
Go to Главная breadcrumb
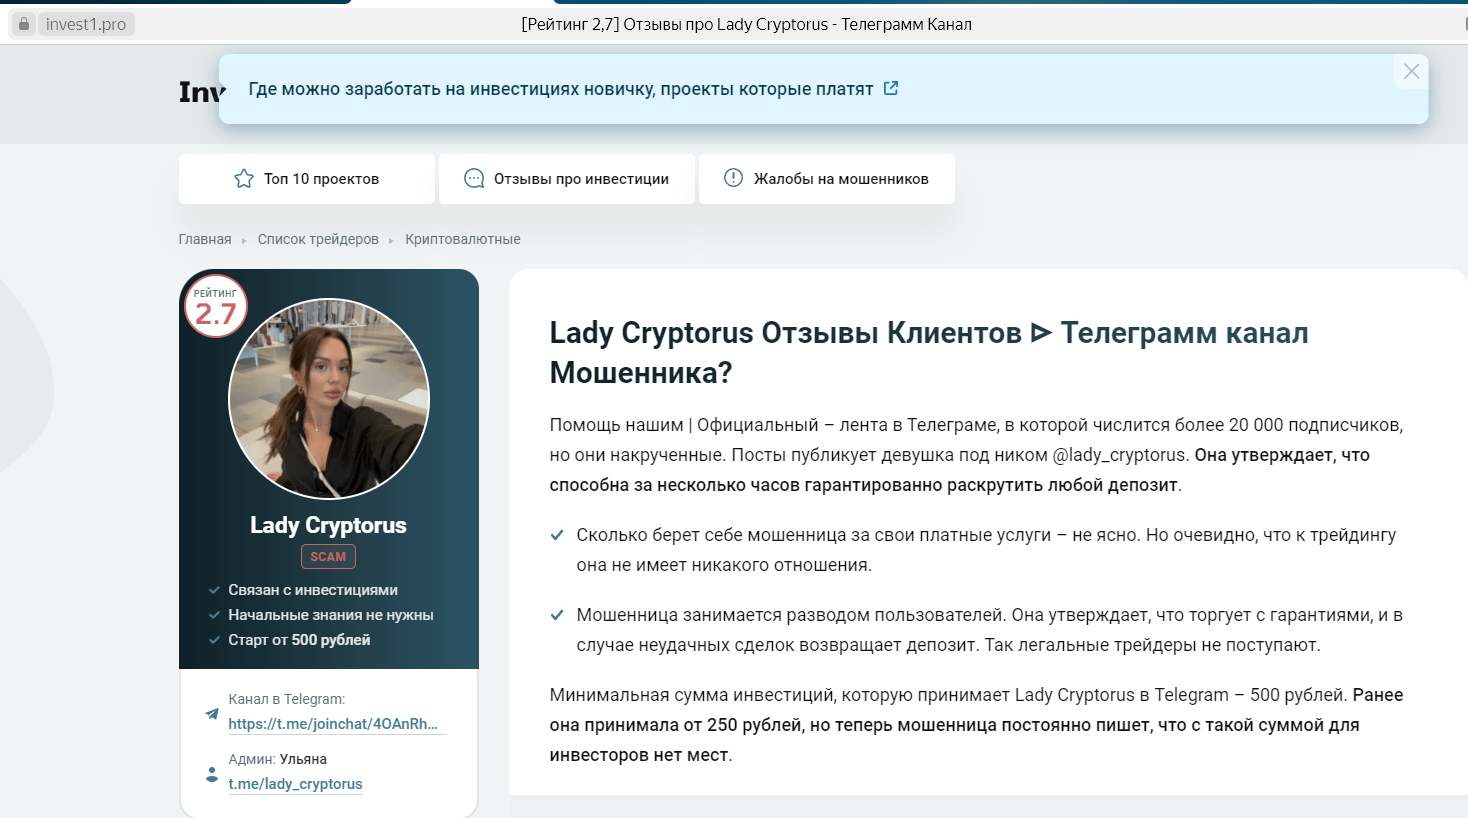coord(205,239)
